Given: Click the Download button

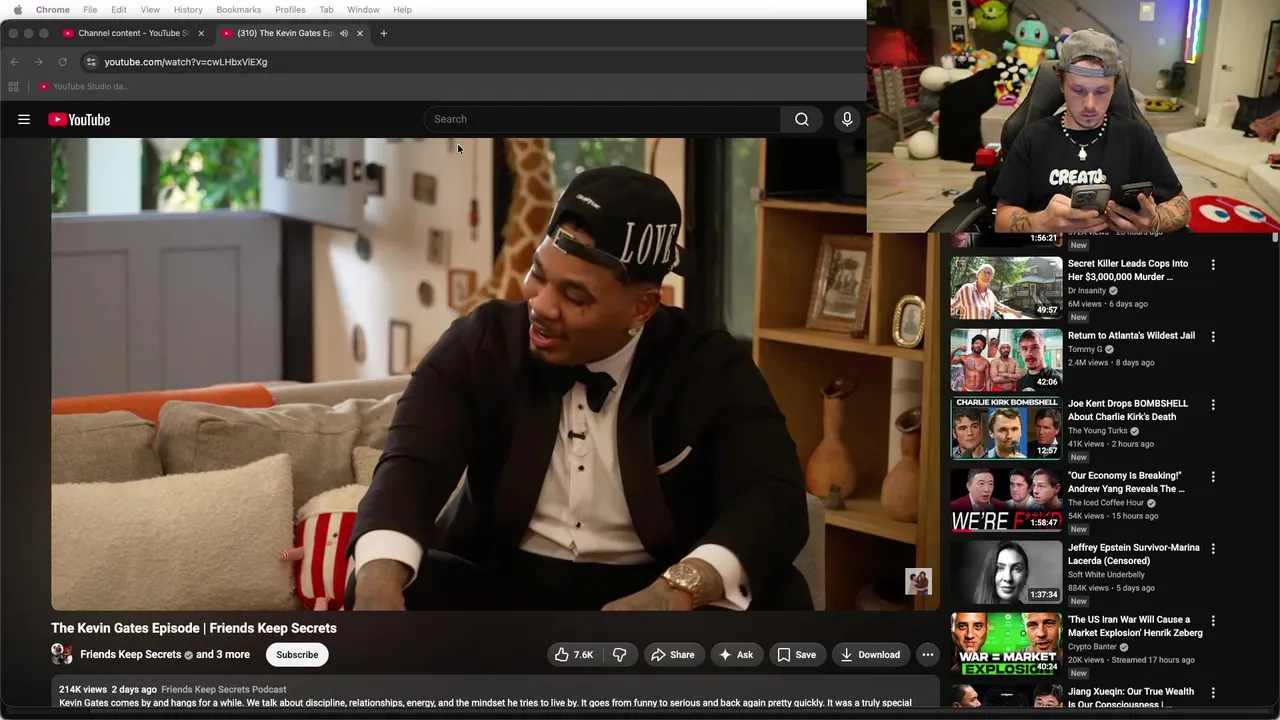Looking at the screenshot, I should (x=871, y=655).
